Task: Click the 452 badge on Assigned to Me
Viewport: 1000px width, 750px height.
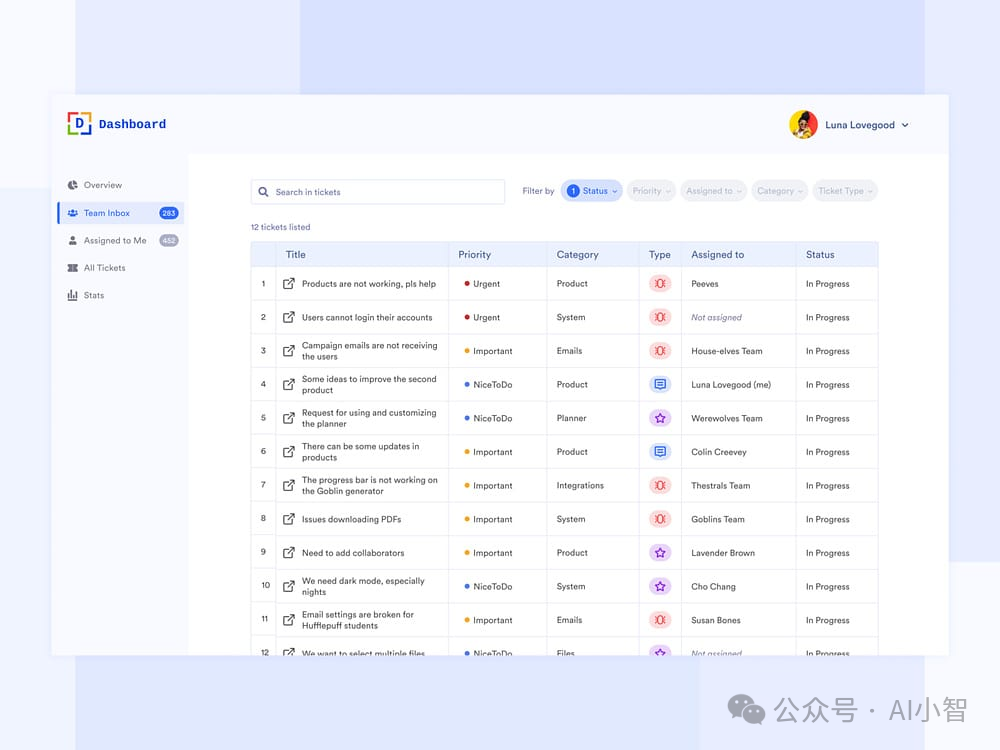Action: pyautogui.click(x=168, y=240)
